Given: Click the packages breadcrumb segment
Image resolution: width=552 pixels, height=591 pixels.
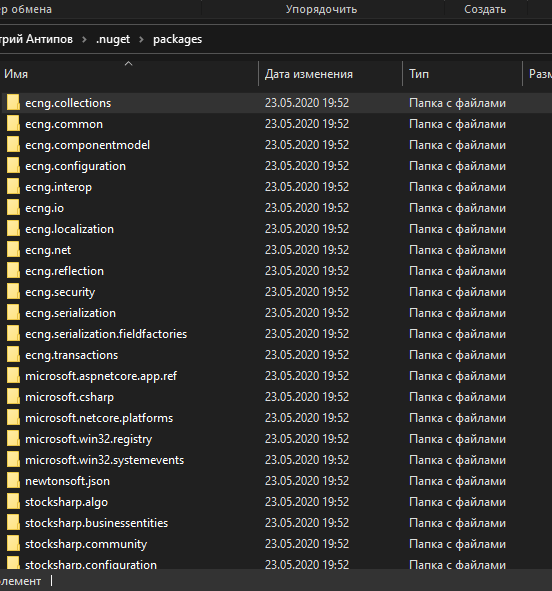Looking at the screenshot, I should 177,39.
